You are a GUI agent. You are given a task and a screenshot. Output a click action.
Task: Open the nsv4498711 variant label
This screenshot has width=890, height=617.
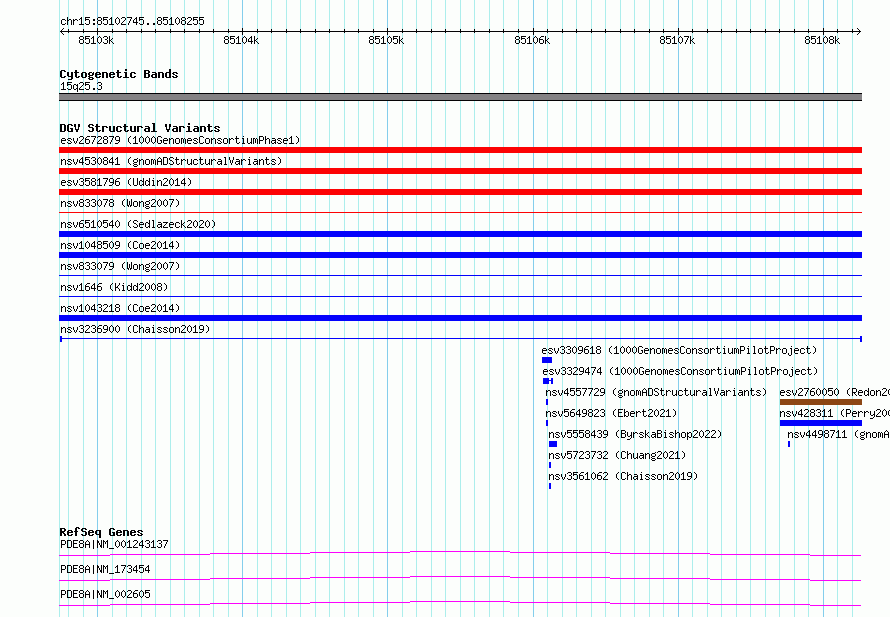pos(838,434)
